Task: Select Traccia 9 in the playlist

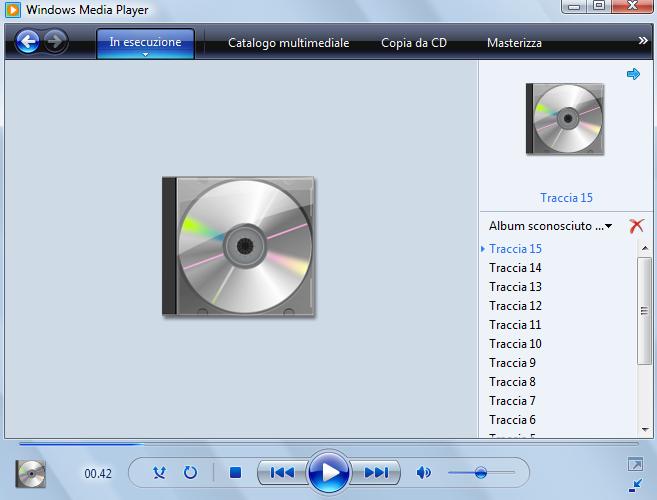Action: [x=512, y=363]
